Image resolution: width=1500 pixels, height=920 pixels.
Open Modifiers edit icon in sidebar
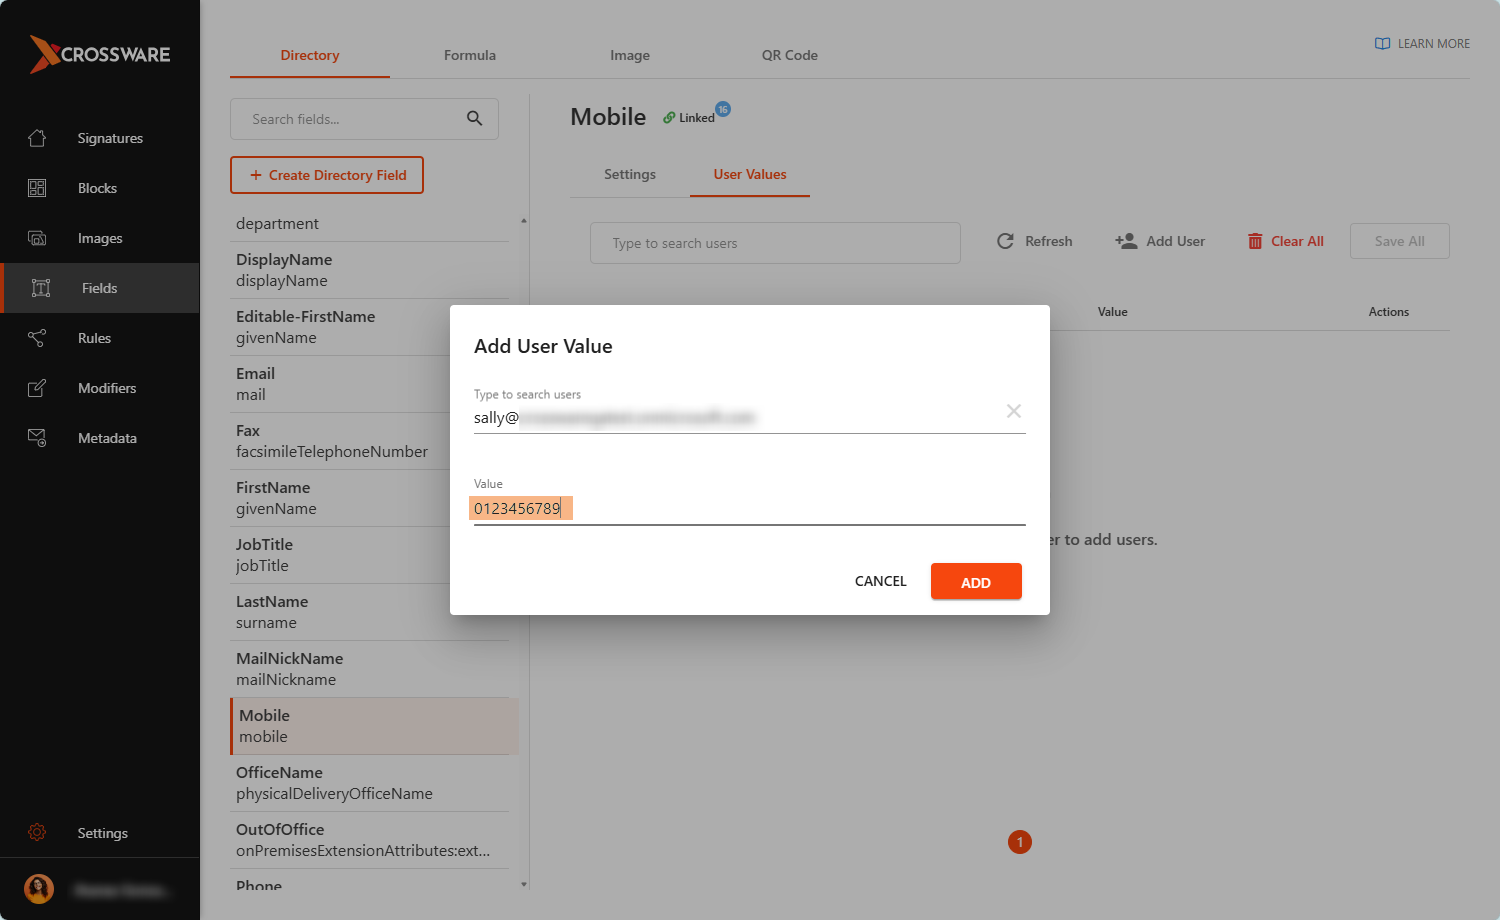click(x=37, y=388)
